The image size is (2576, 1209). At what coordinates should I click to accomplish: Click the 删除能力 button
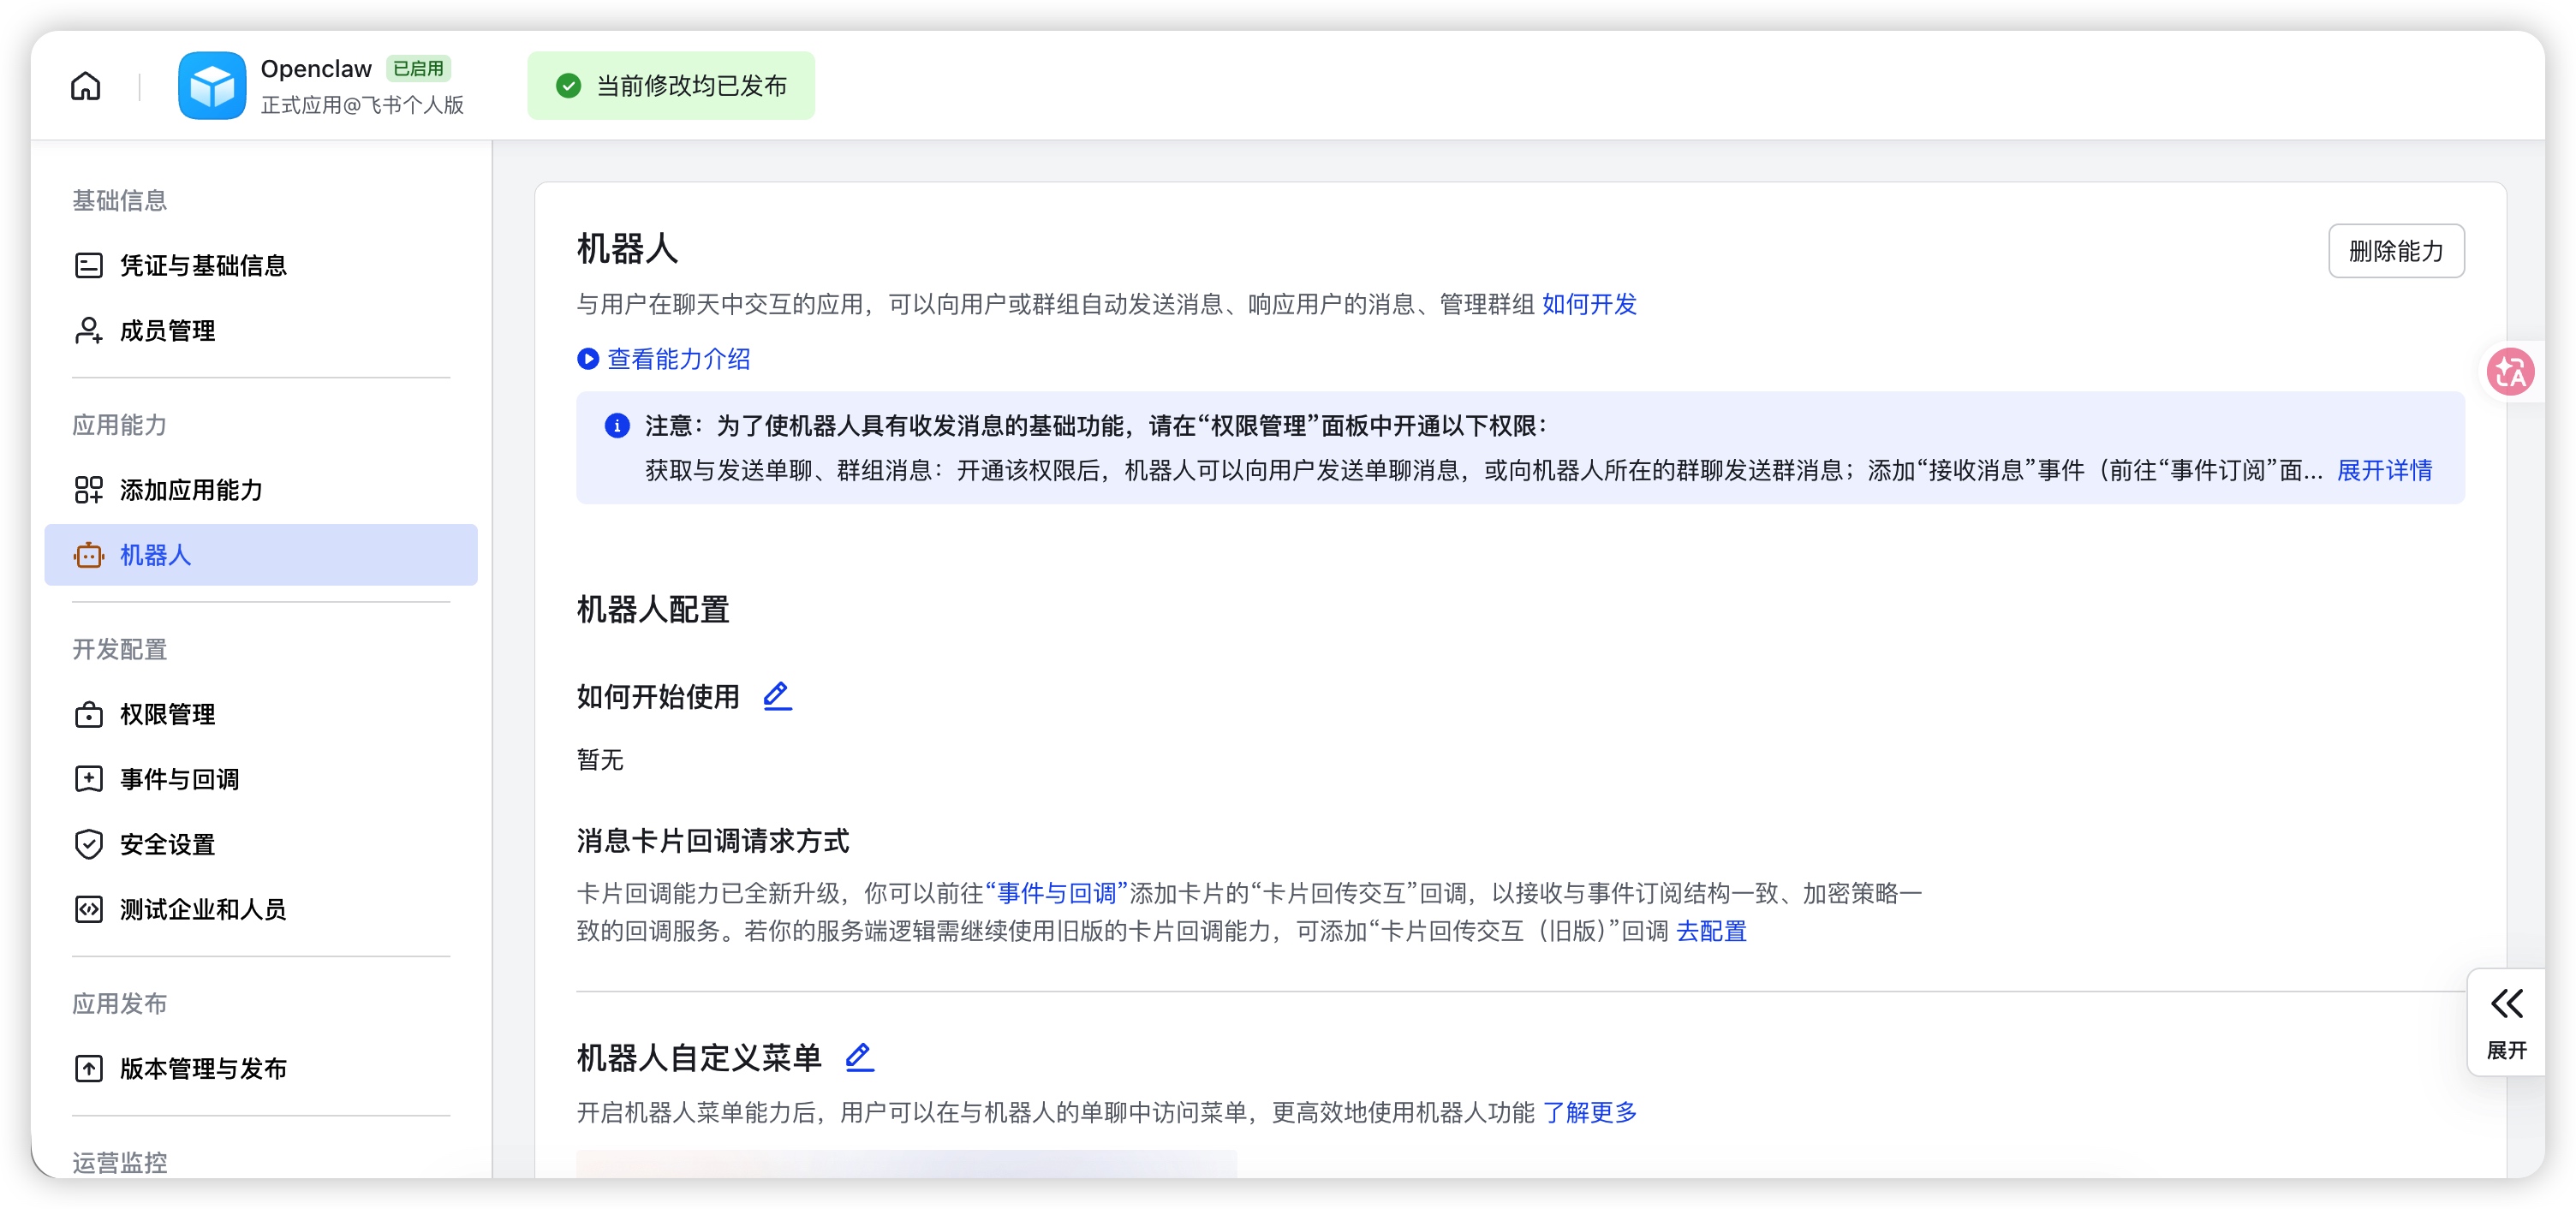(x=2395, y=251)
